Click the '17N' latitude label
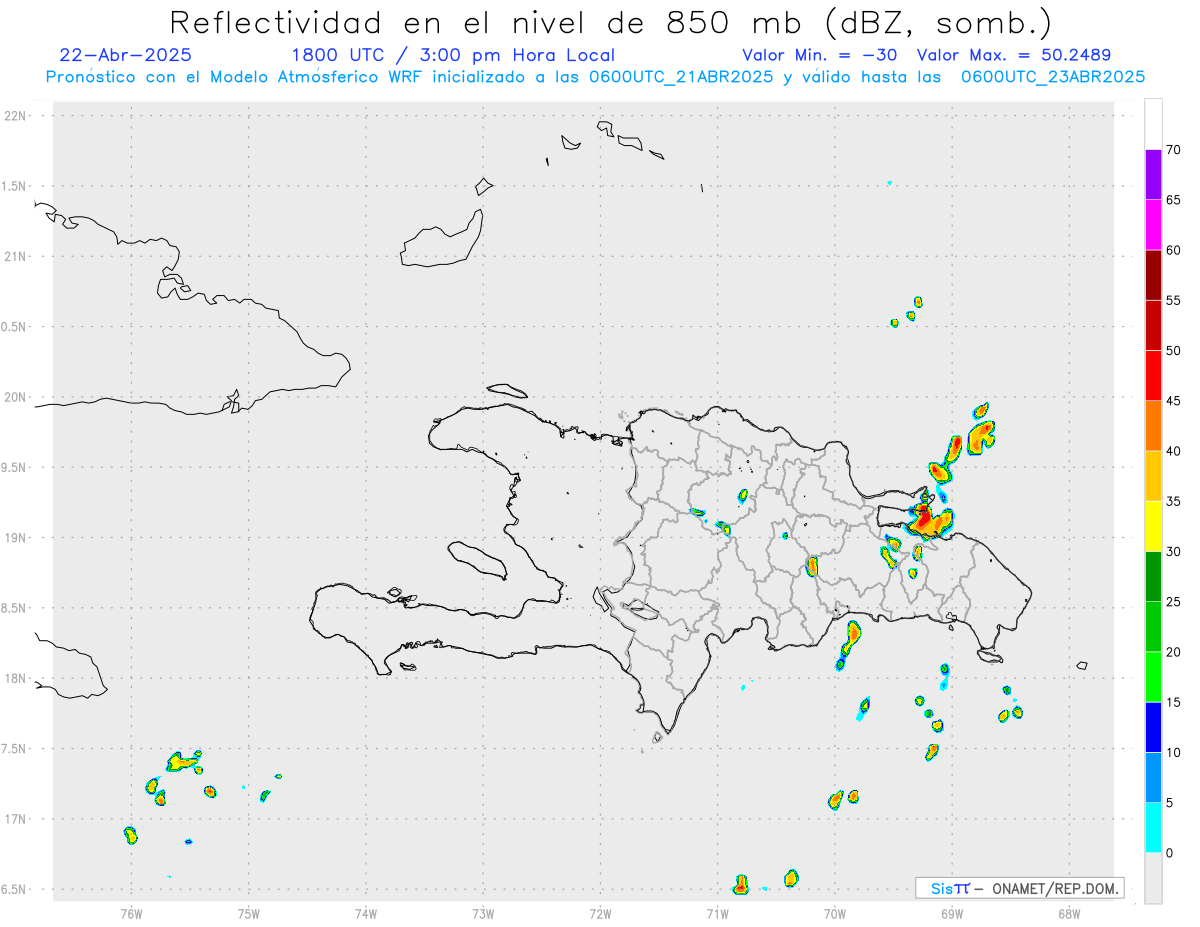Image resolution: width=1200 pixels, height=927 pixels. pos(17,819)
